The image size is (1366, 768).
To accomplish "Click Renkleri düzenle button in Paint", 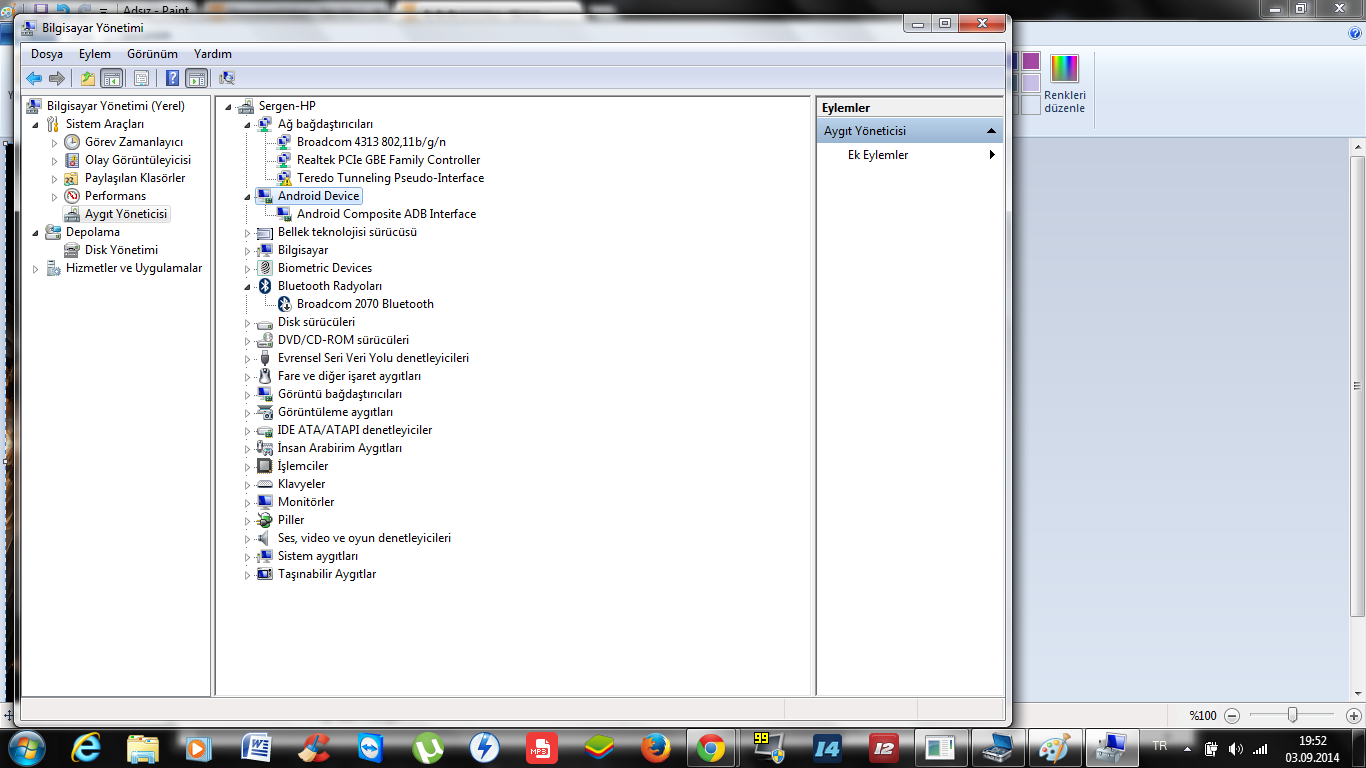I will coord(1064,84).
